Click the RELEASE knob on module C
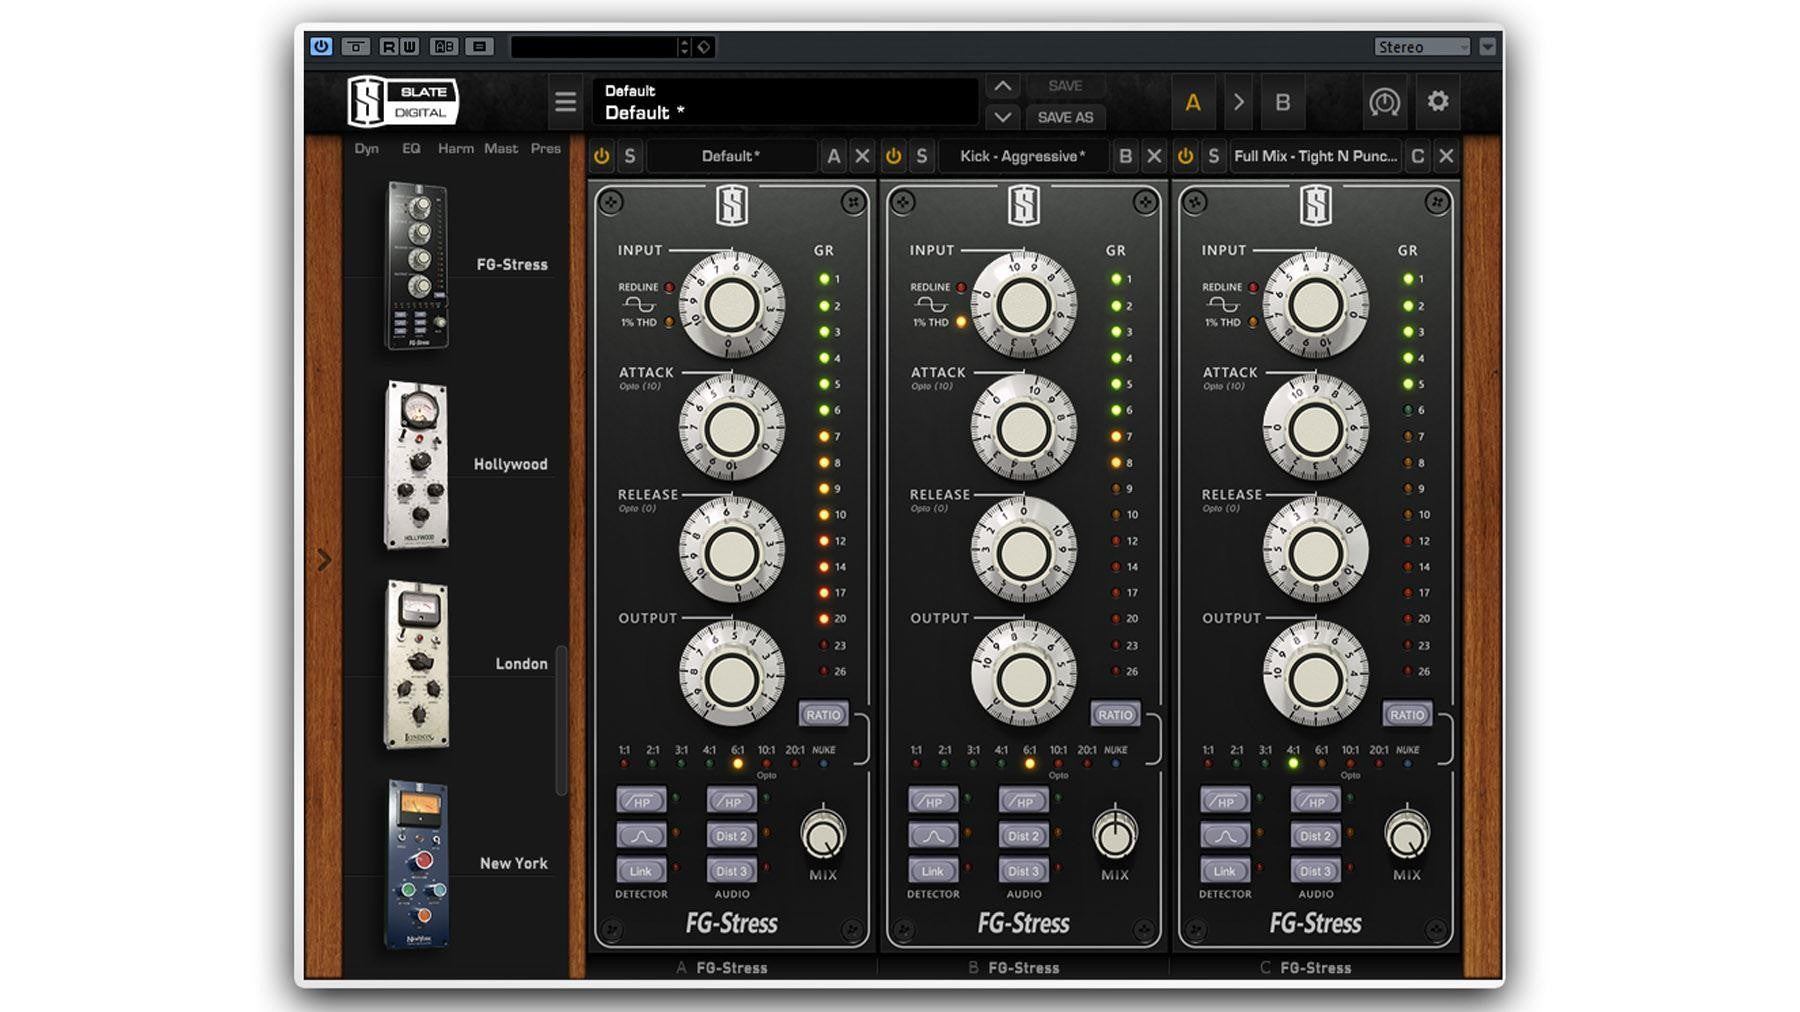The height and width of the screenshot is (1012, 1800). click(1315, 552)
